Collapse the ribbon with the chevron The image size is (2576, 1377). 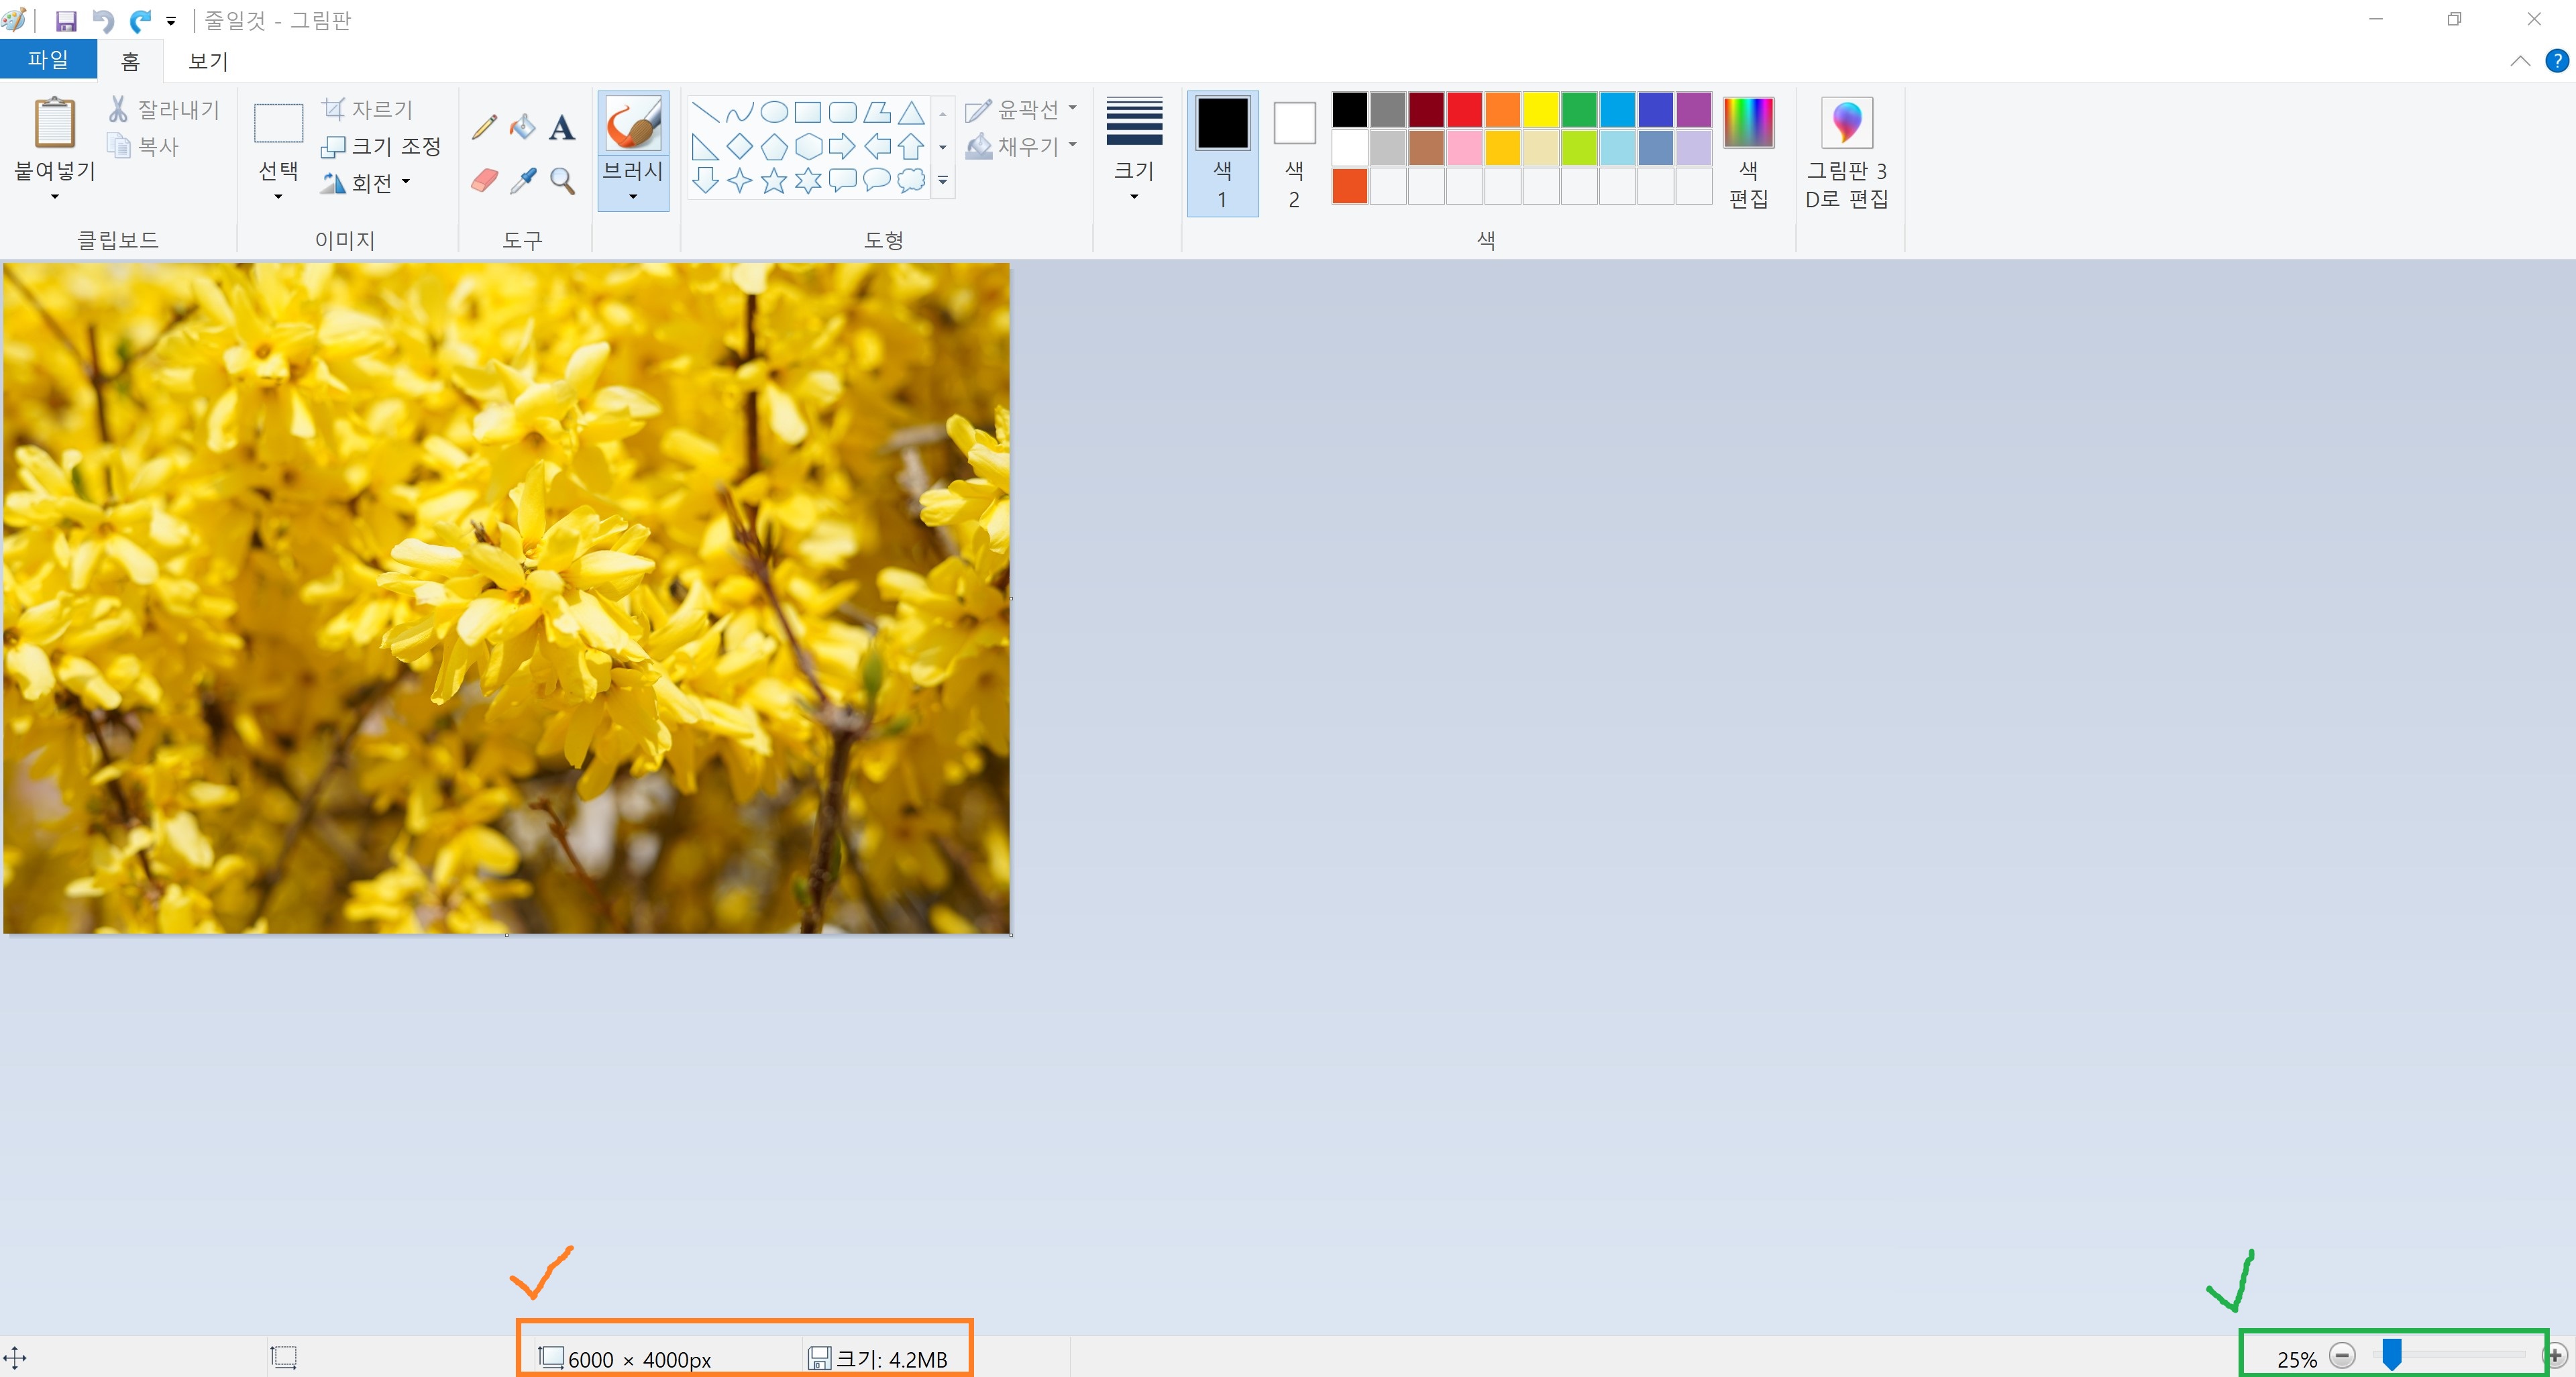click(2520, 62)
